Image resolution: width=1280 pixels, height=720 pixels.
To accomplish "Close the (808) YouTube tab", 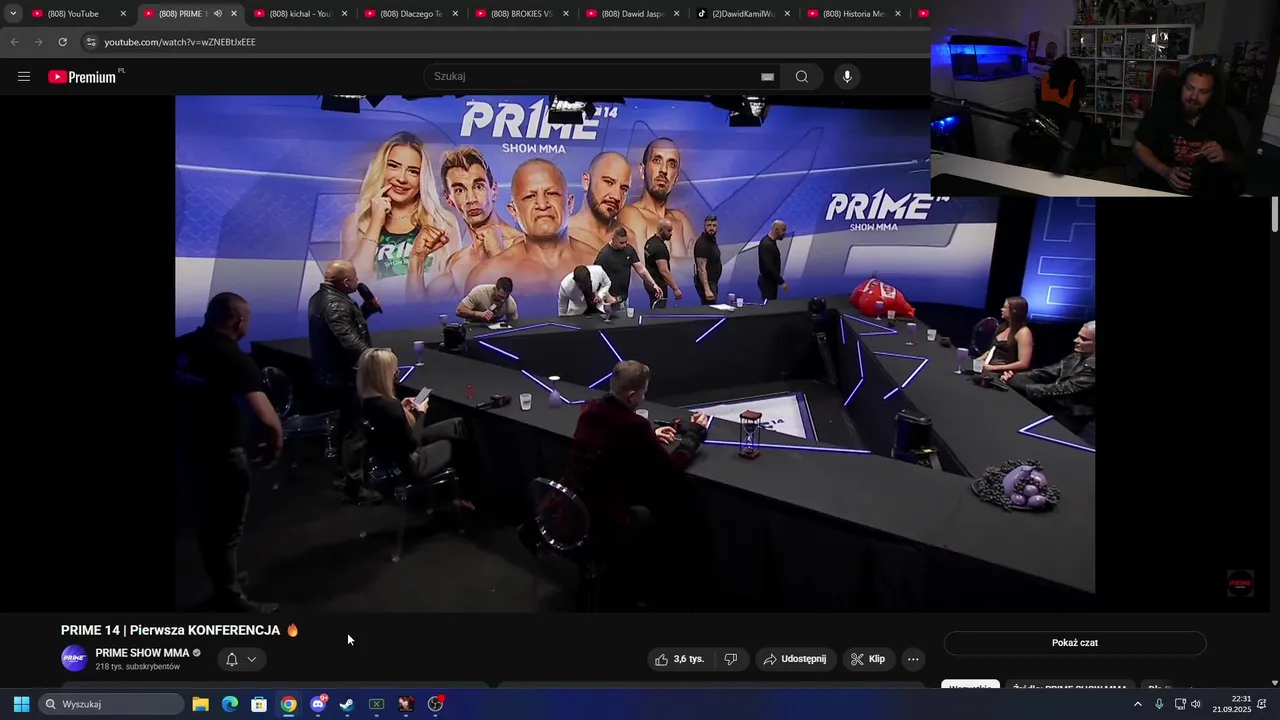I will click(x=123, y=14).
